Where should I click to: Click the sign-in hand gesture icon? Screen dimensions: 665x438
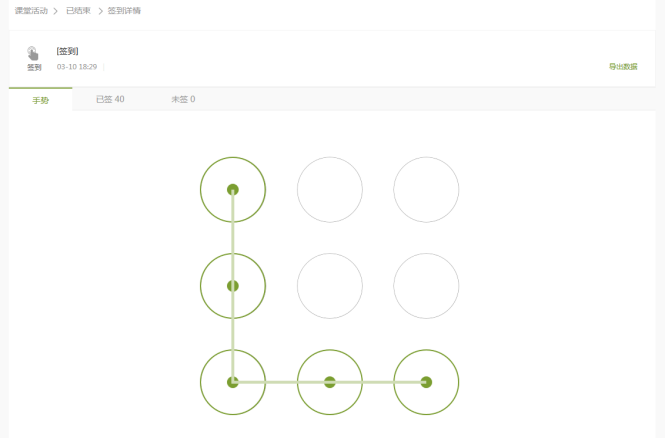33,53
